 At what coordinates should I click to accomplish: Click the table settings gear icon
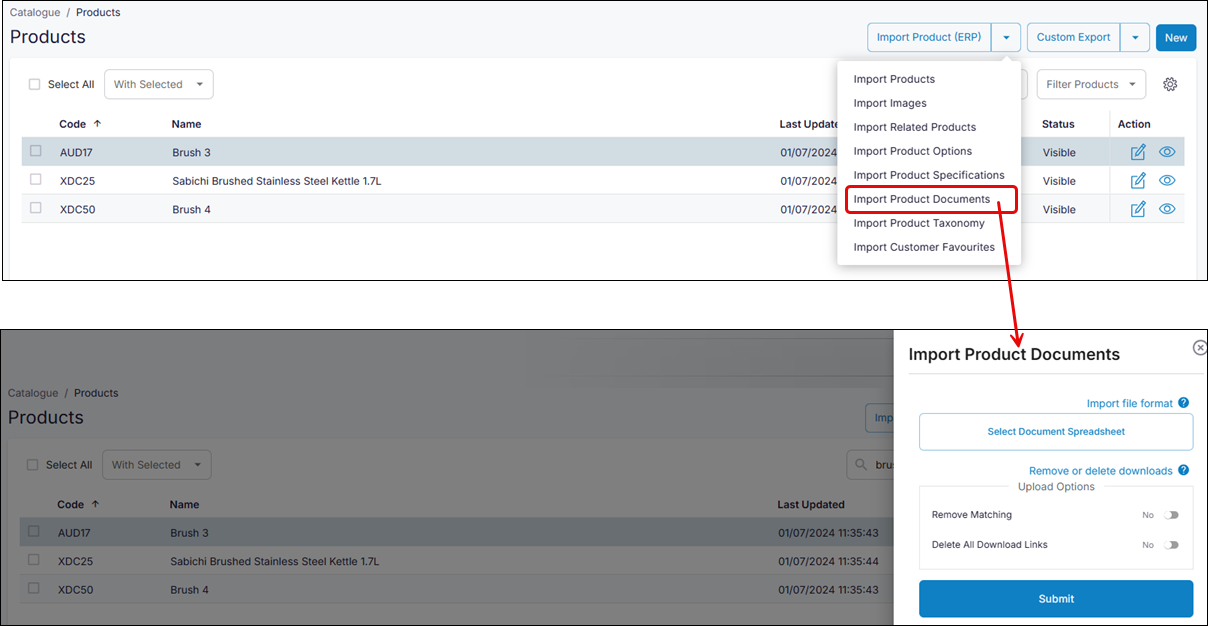[x=1170, y=85]
